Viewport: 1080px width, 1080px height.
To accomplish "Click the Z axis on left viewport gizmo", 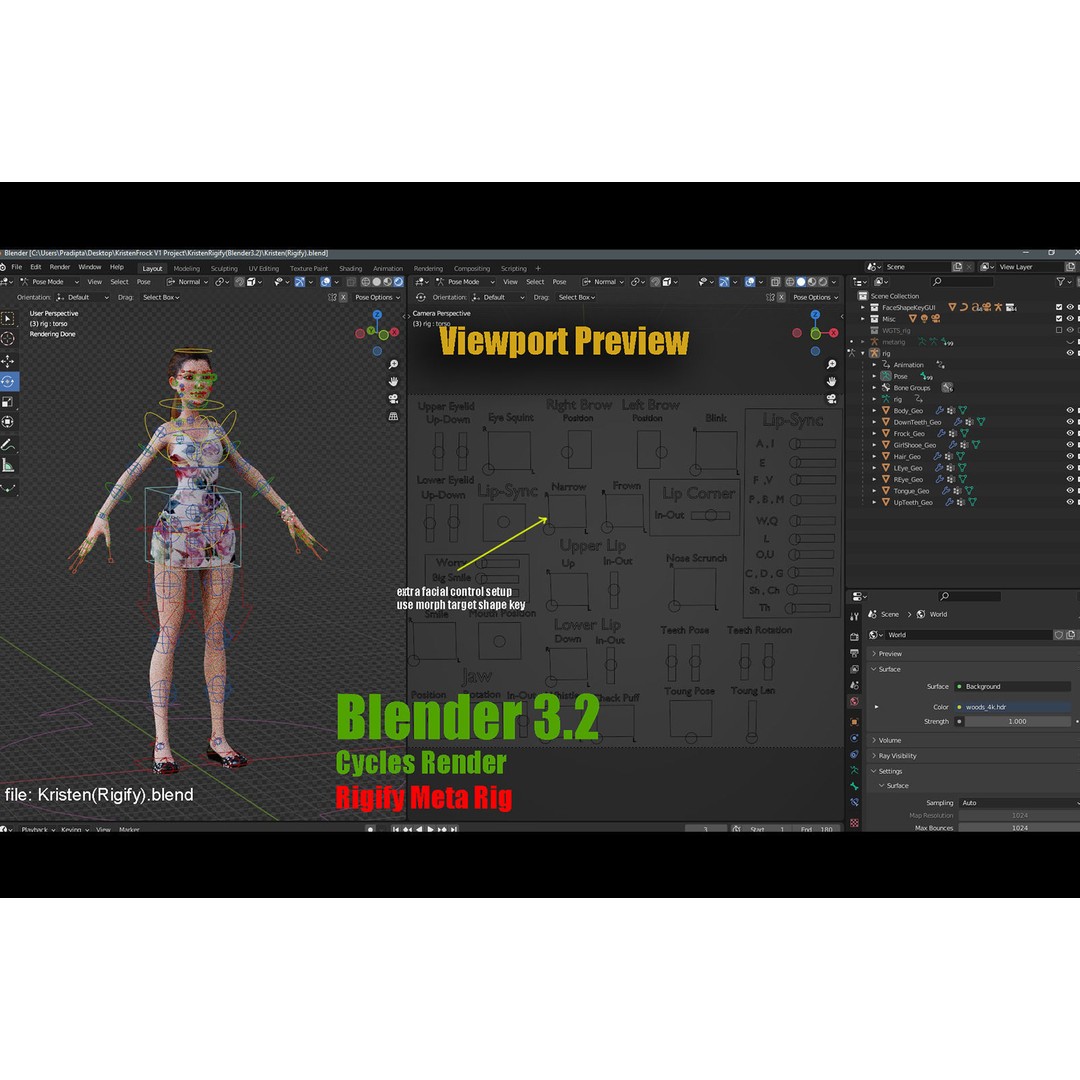I will tap(377, 315).
